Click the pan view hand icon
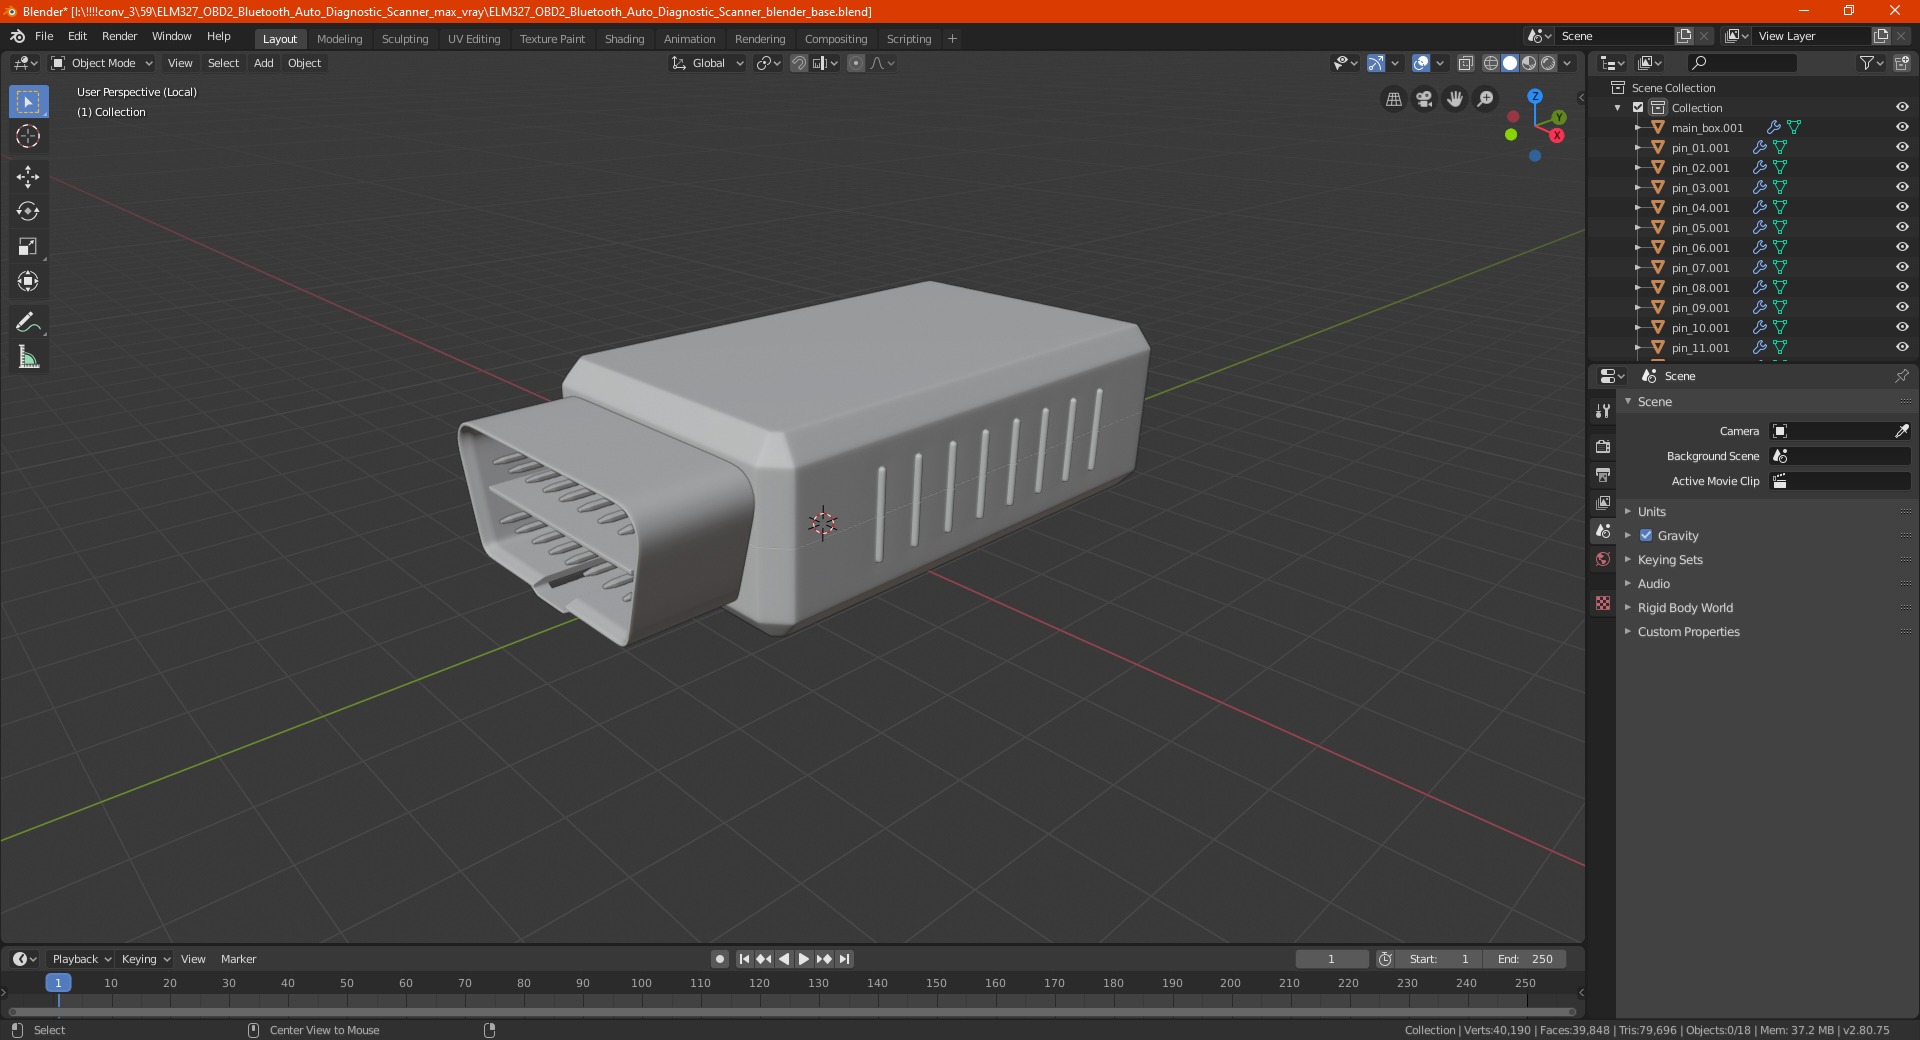The height and width of the screenshot is (1040, 1920). [x=1455, y=99]
